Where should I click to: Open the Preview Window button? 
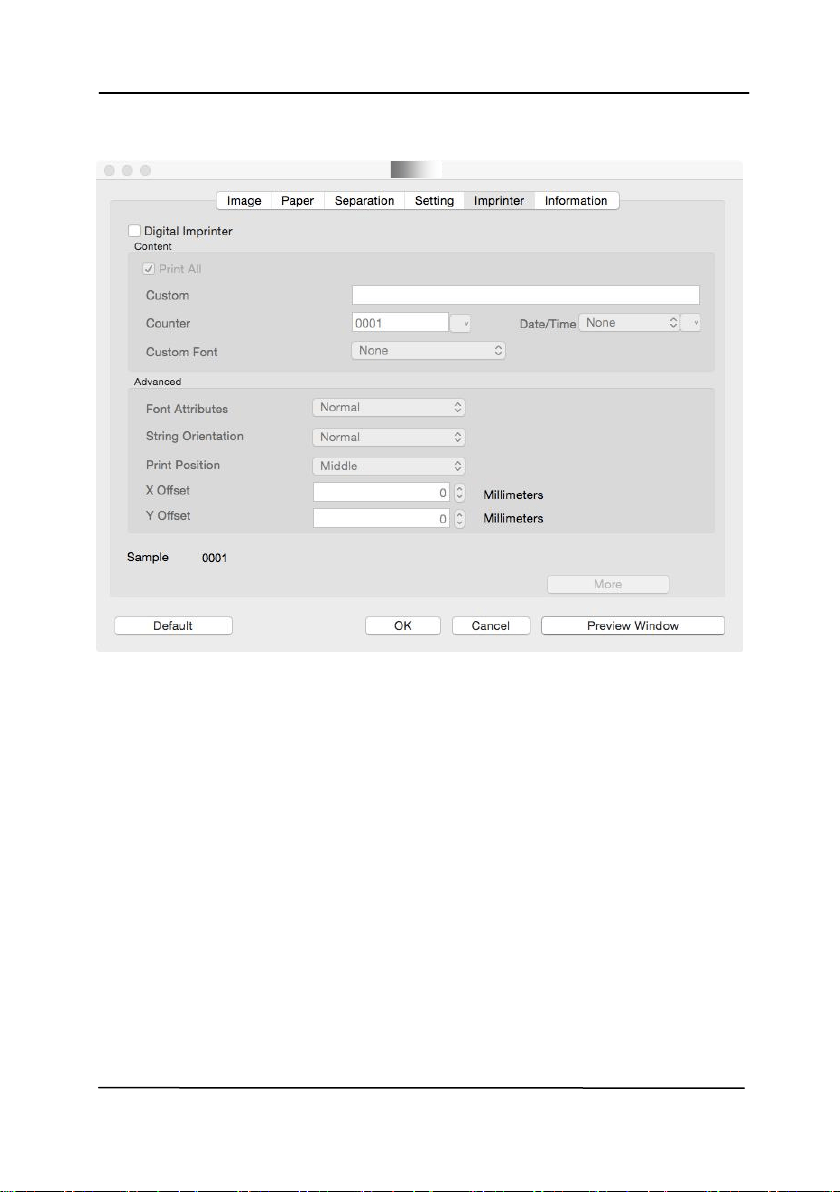[632, 626]
